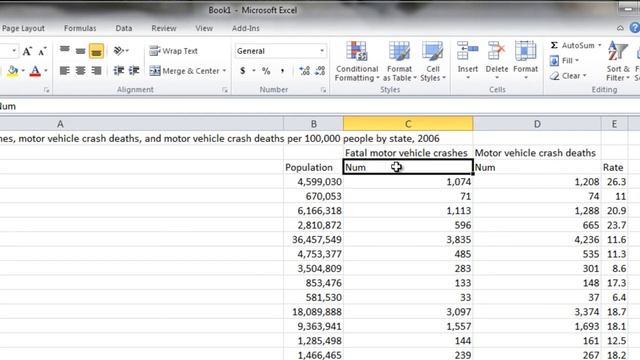Viewport: 640px width, 360px height.
Task: Click the Decrease Decimal icon
Action: coord(320,71)
